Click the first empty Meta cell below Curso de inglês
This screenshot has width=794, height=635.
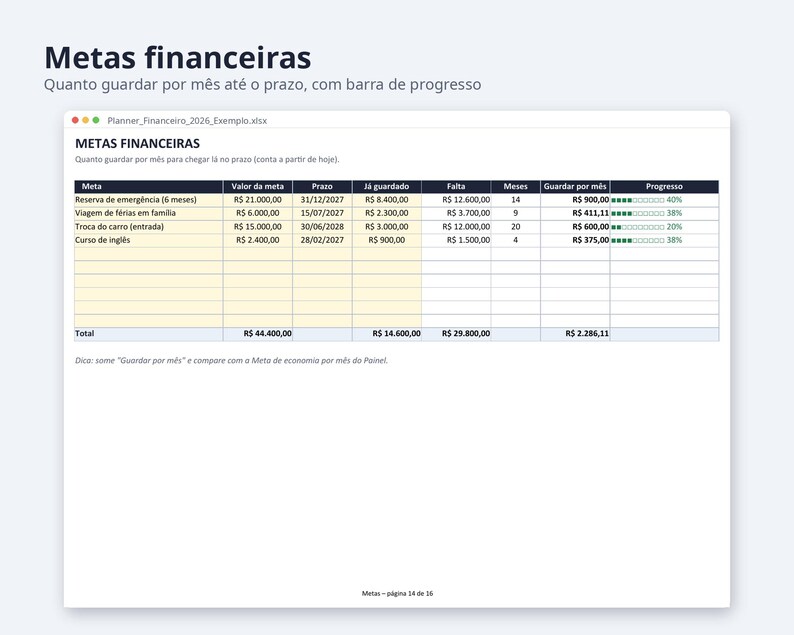[148, 254]
